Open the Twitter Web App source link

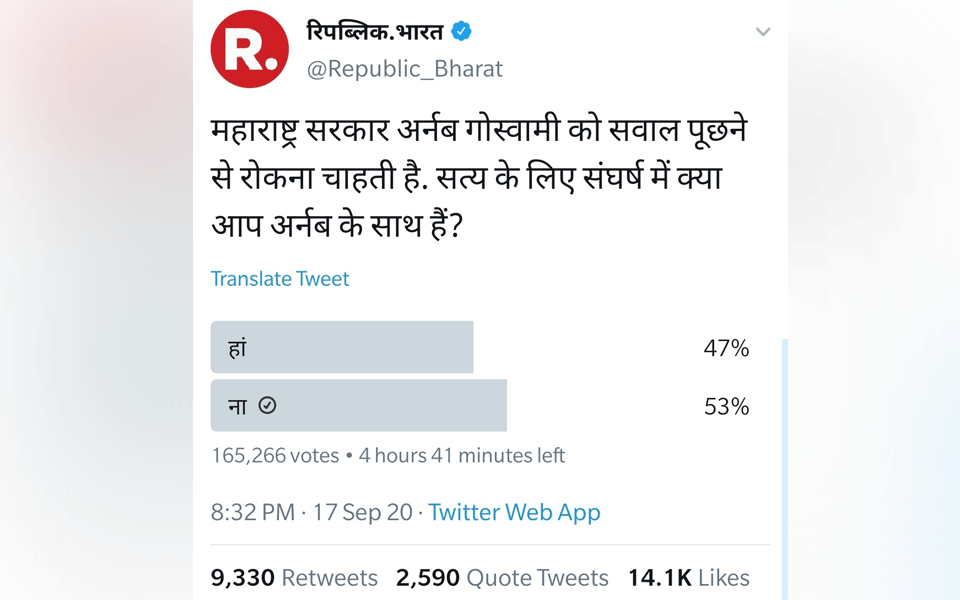(514, 512)
